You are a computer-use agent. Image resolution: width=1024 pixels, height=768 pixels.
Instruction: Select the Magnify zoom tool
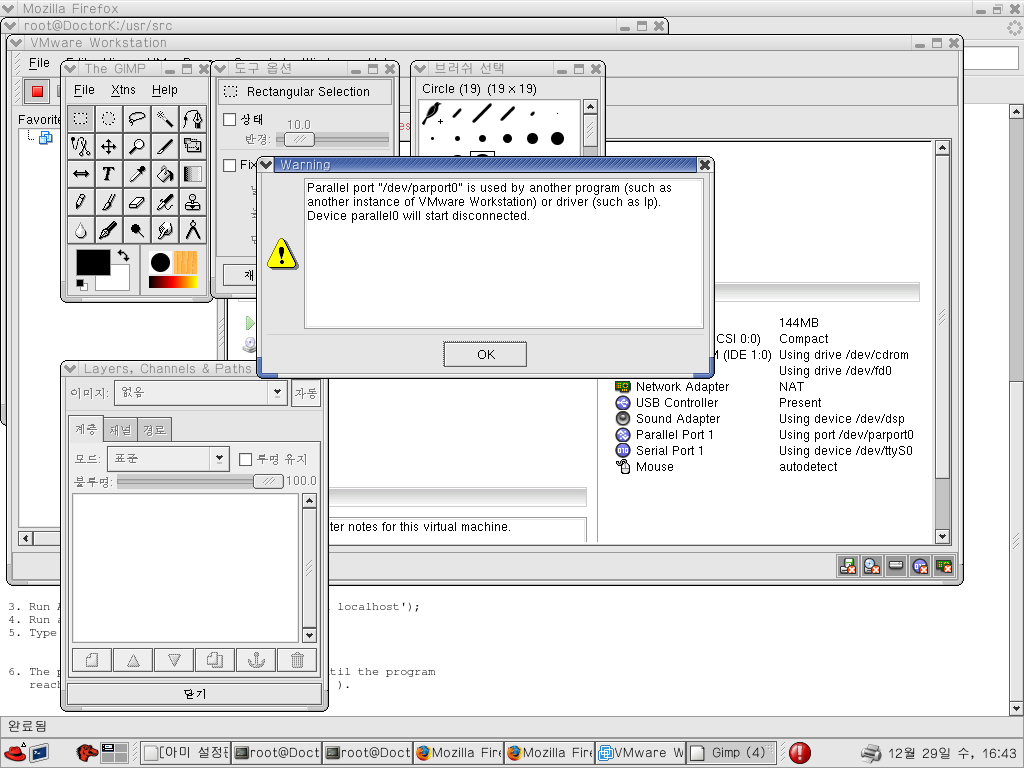point(136,146)
